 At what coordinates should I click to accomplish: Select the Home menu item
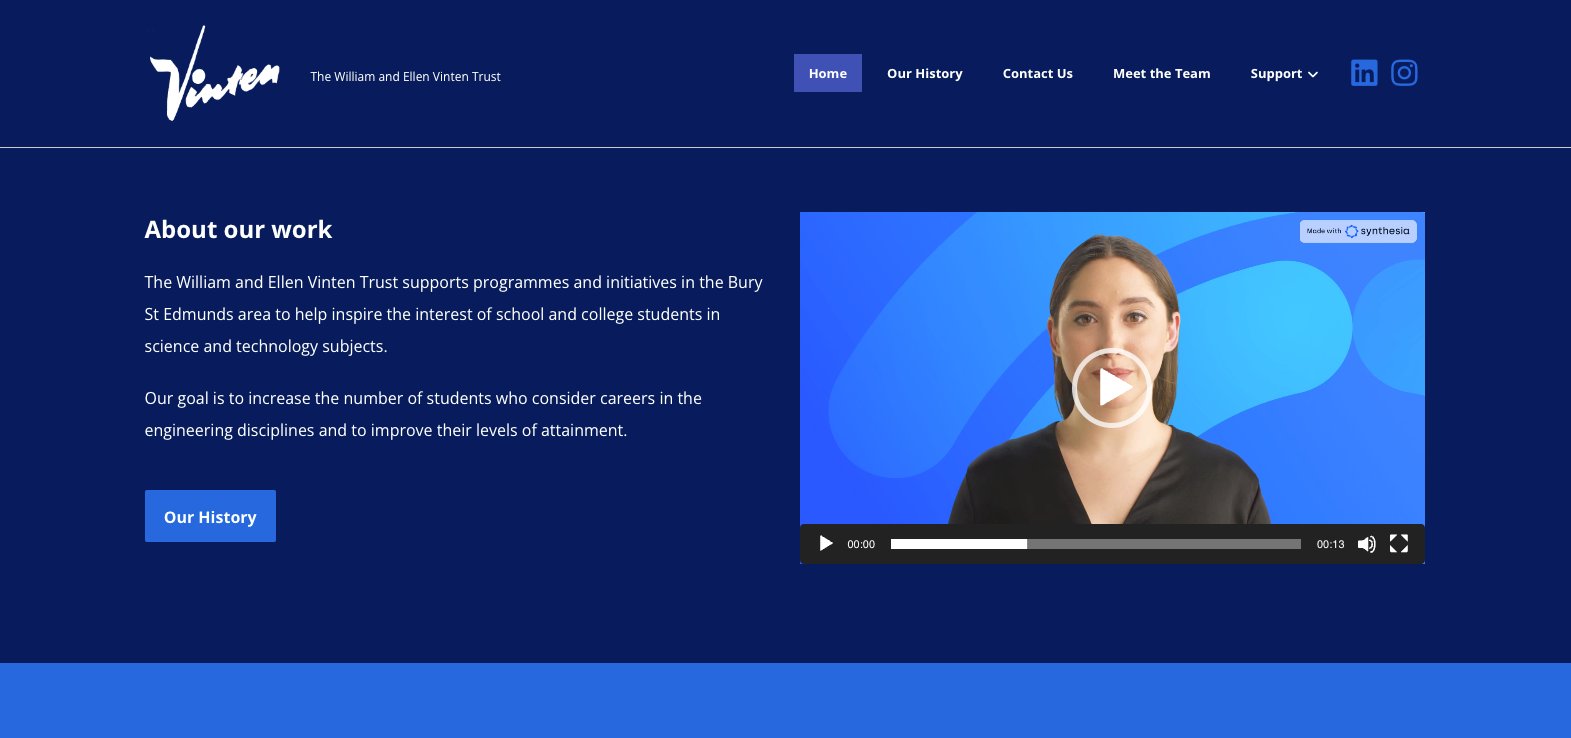point(828,73)
